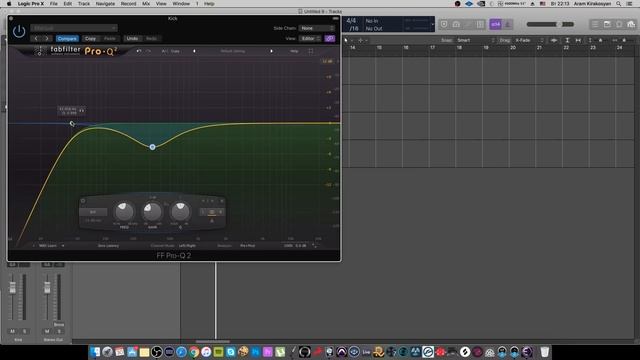Click the MIDI Learn button
The height and width of the screenshot is (360, 640).
[x=48, y=246]
